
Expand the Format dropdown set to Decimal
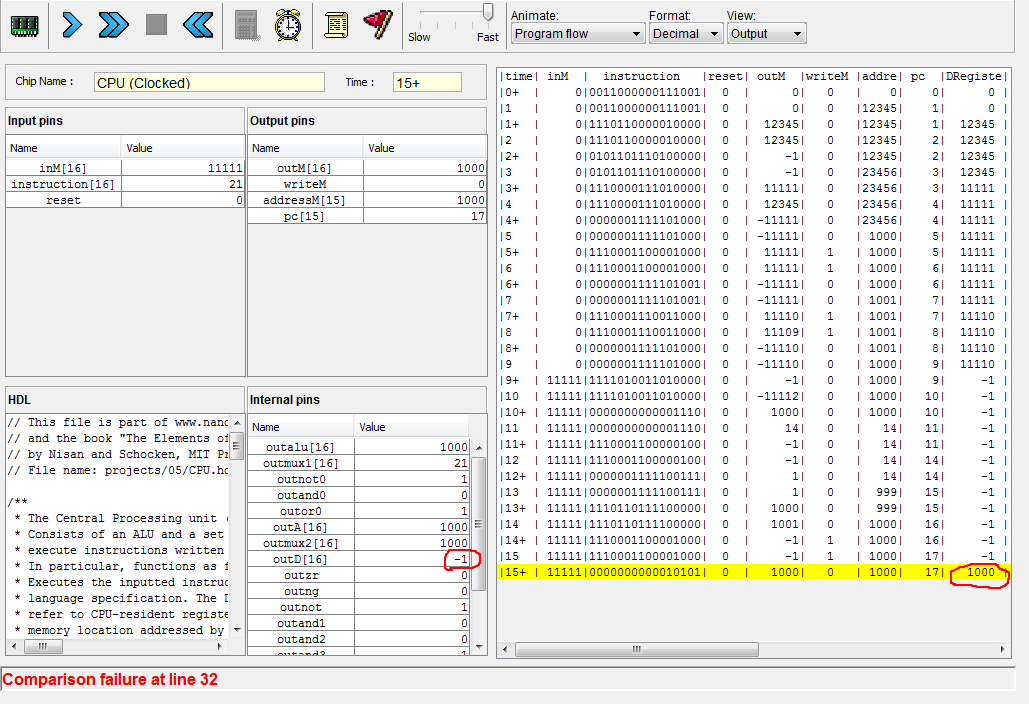coord(685,34)
